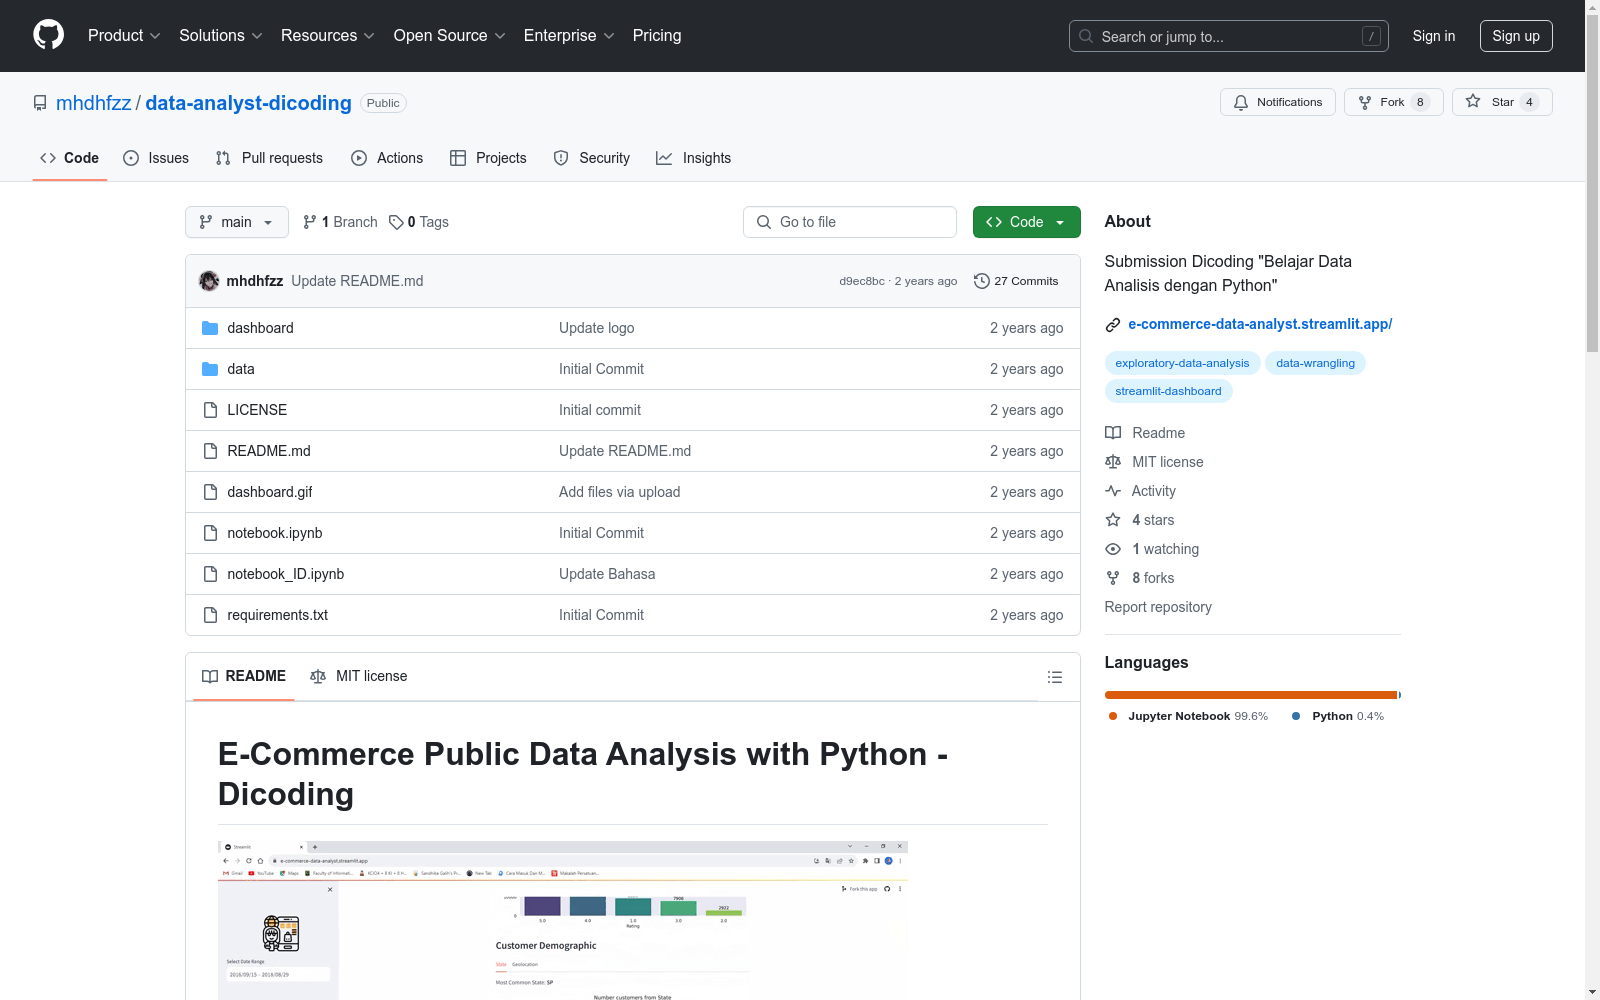View the 27 Commits history link

point(1016,281)
